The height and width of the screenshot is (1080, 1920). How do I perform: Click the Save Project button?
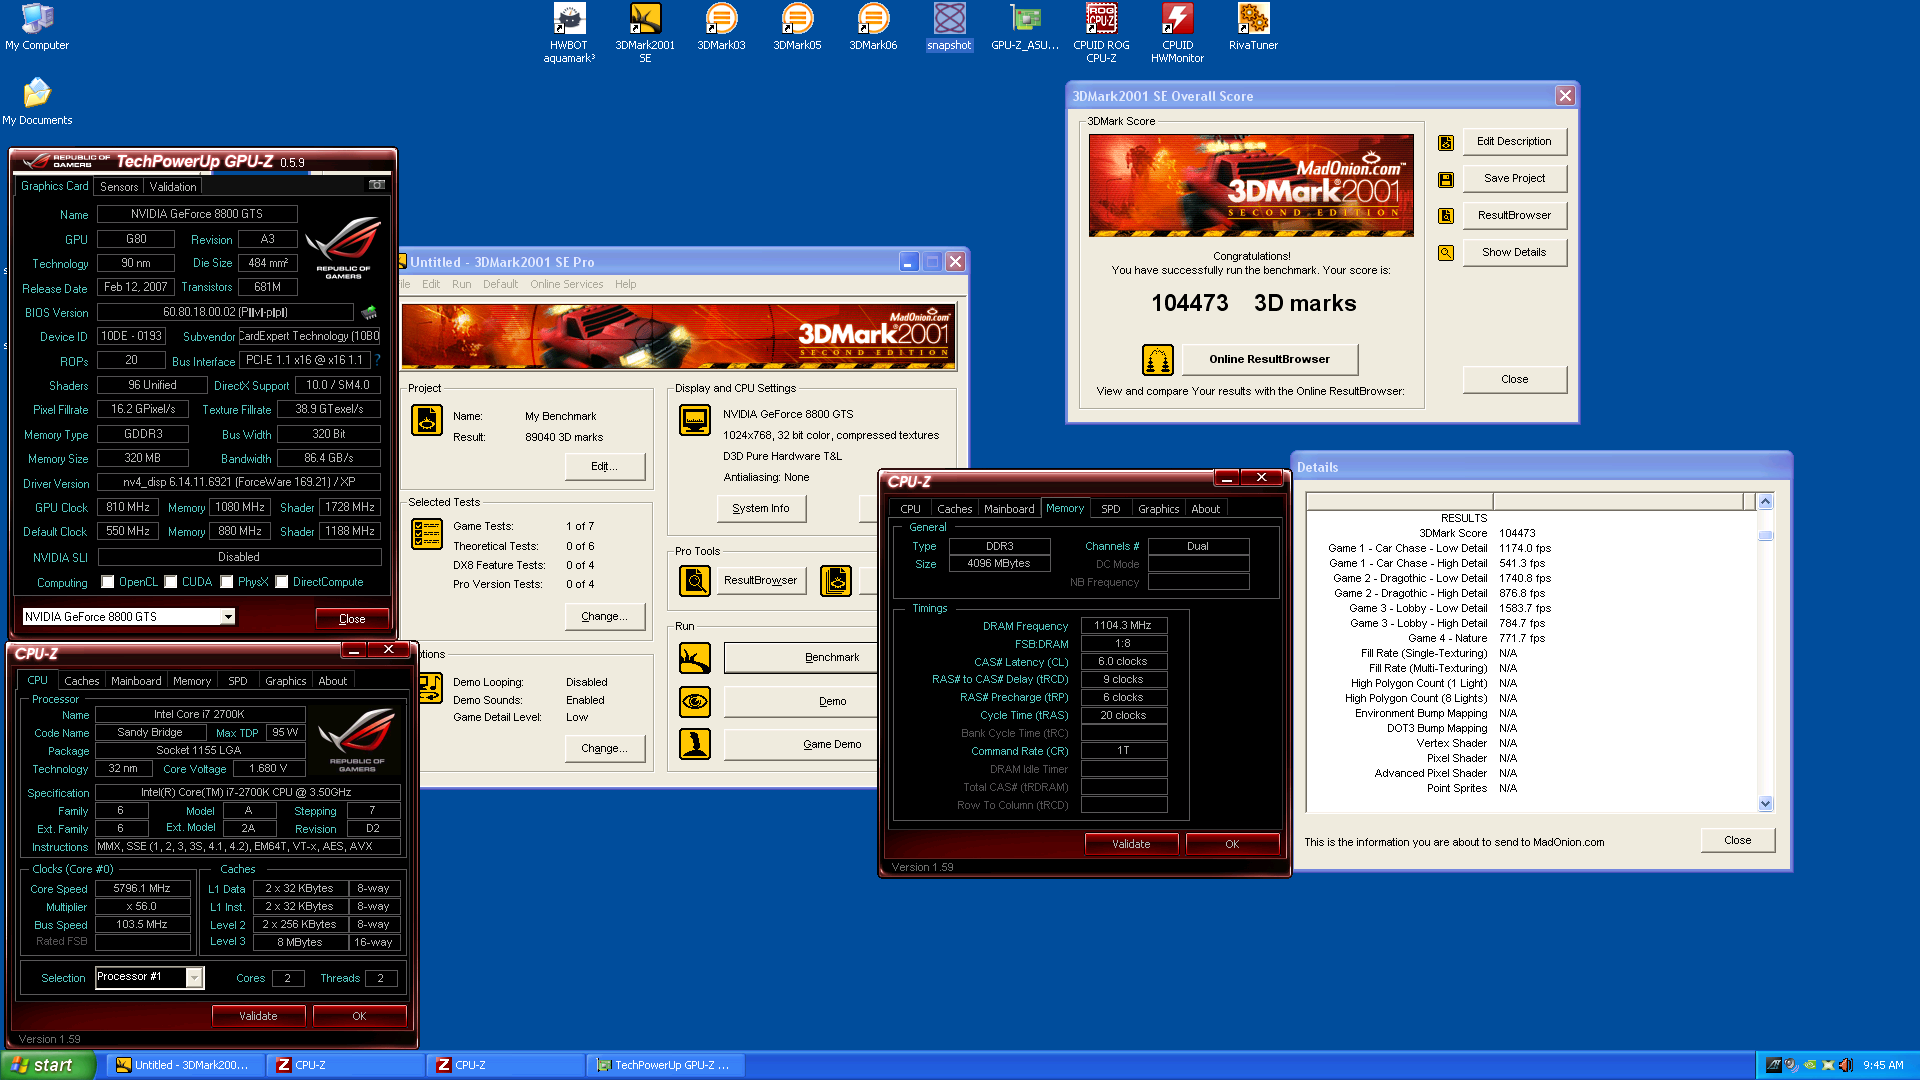[1514, 179]
